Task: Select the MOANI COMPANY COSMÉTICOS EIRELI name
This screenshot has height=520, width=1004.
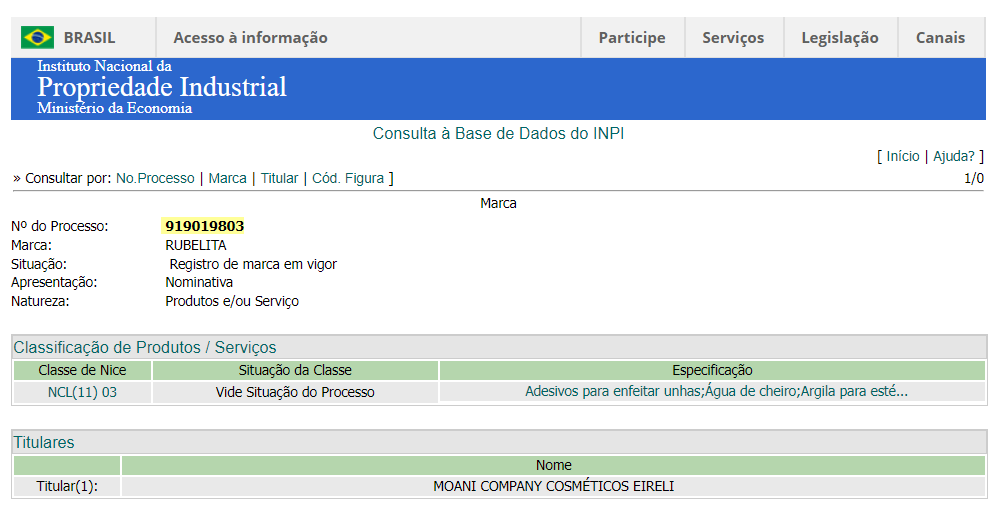Action: click(553, 487)
